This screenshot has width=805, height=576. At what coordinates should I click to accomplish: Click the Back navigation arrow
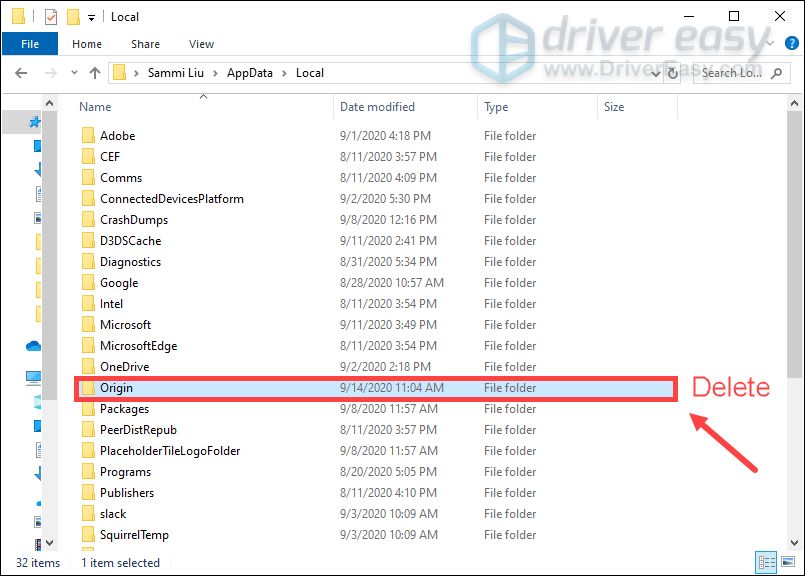point(20,73)
